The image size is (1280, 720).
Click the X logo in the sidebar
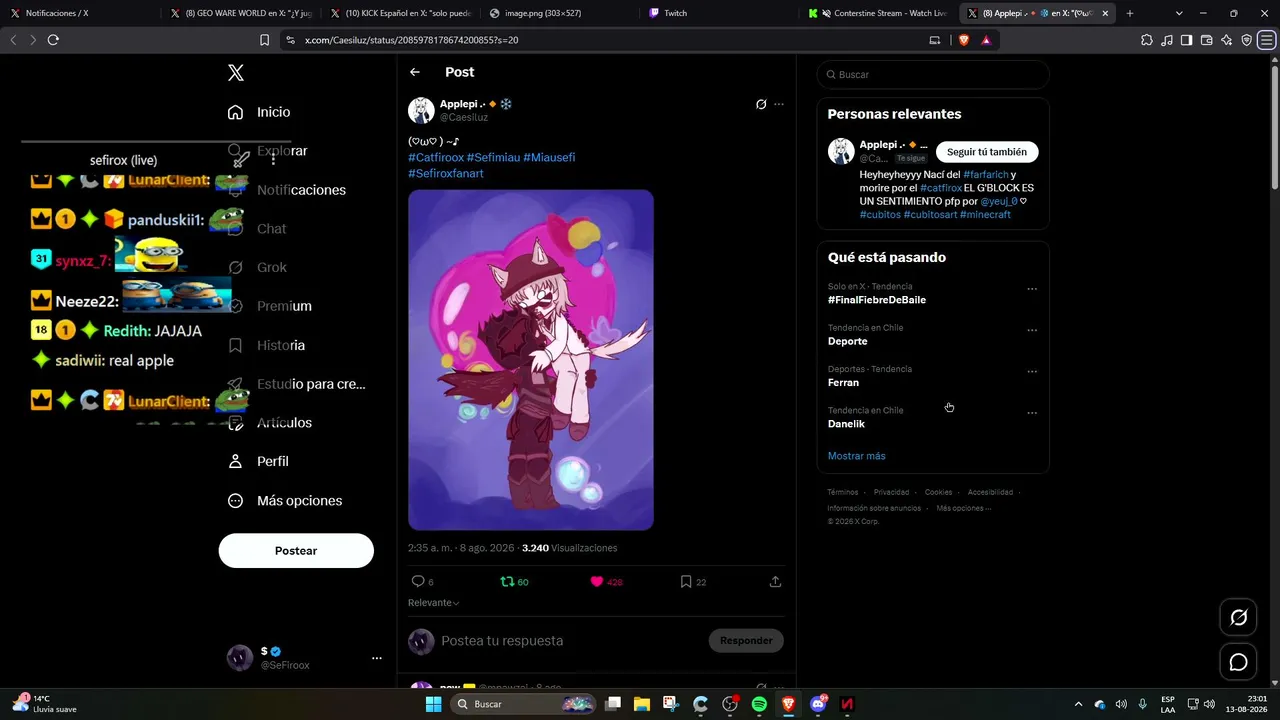[236, 73]
